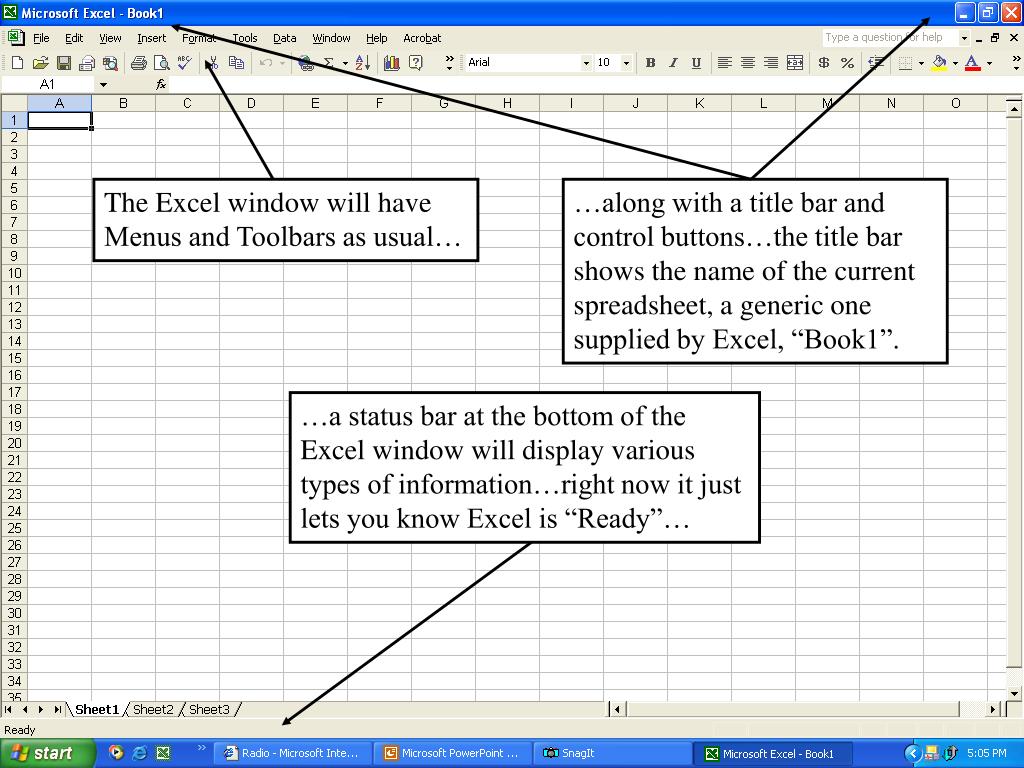Open the Font Color palette dropdown arrow
Screen dimensions: 1024x768
(989, 63)
